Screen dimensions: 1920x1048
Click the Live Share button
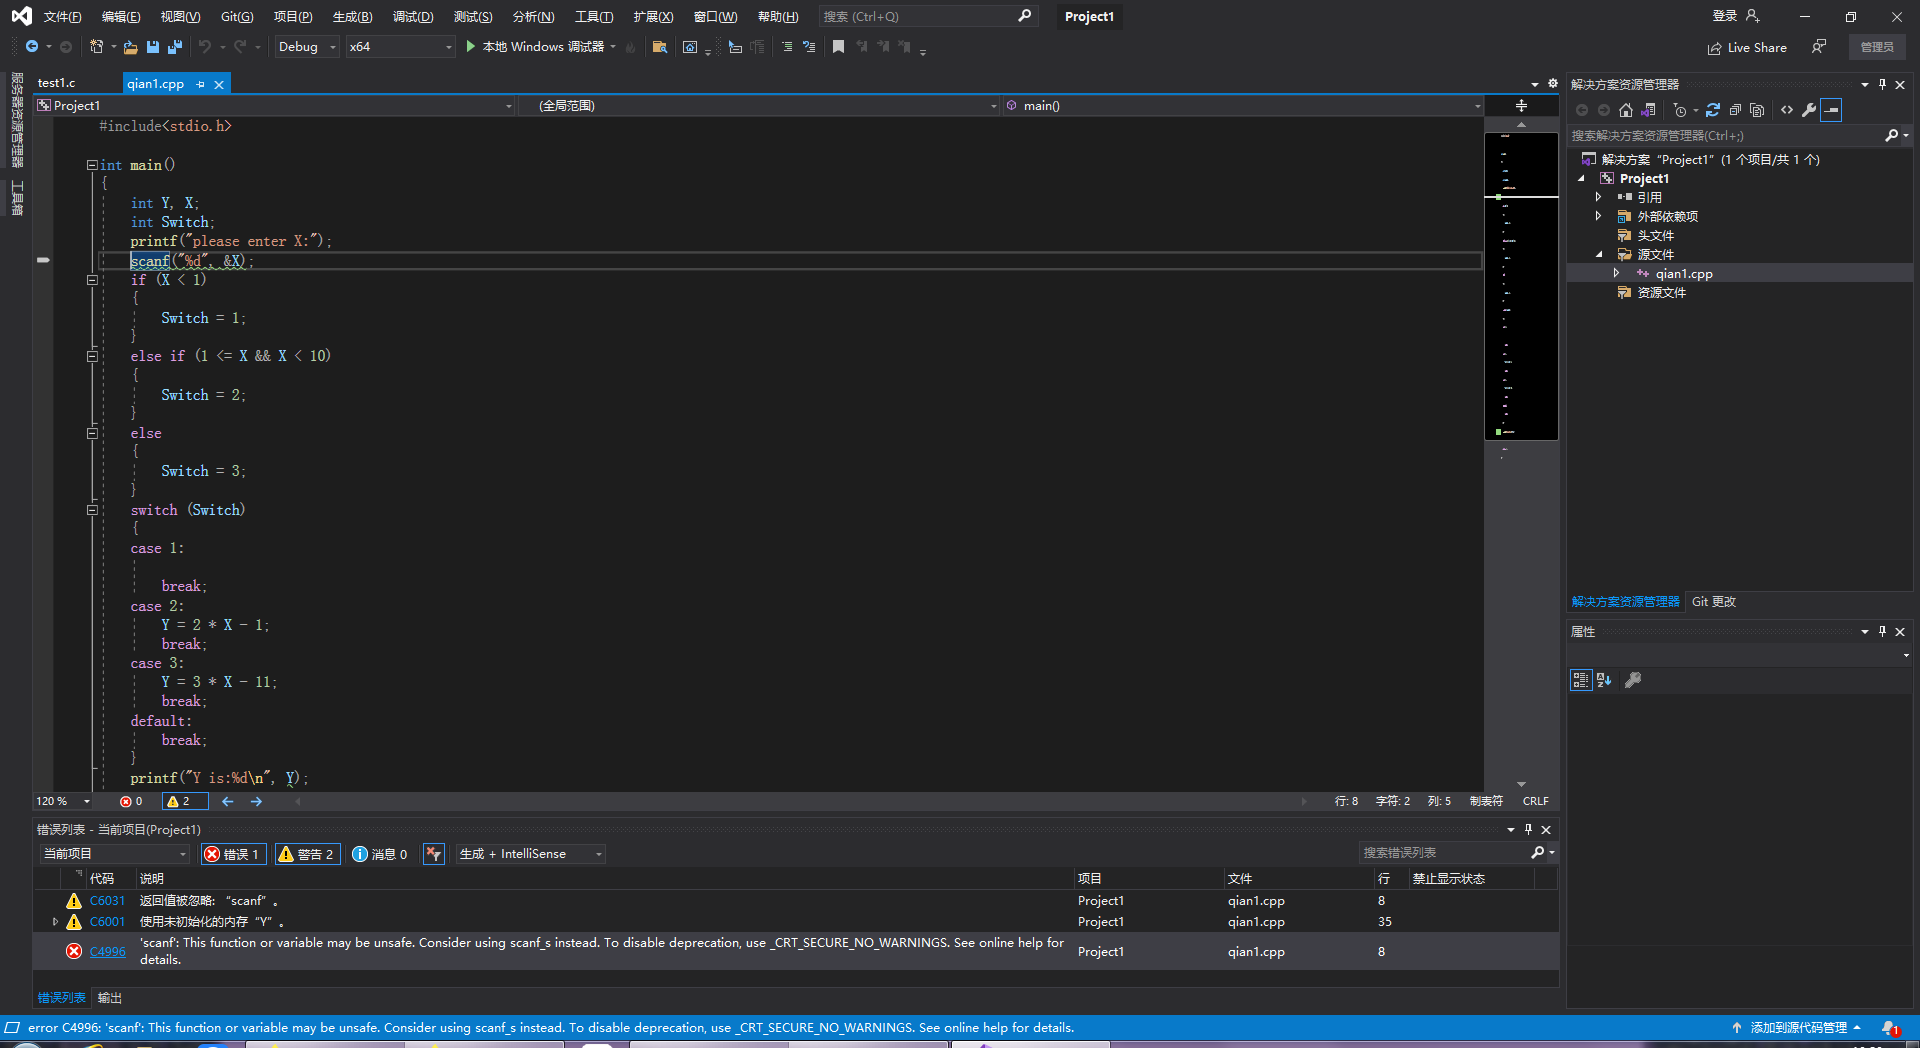[1747, 48]
